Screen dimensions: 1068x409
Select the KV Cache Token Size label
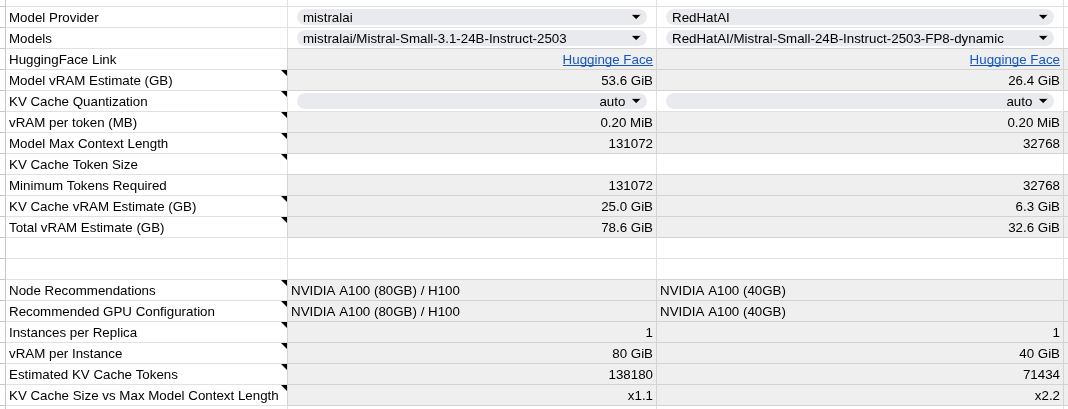(x=146, y=164)
